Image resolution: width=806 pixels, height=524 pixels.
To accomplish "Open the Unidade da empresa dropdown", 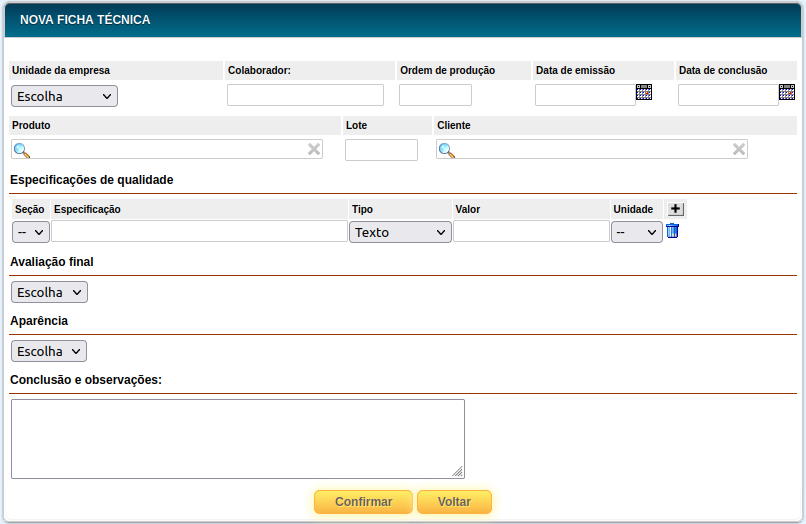I will pyautogui.click(x=64, y=96).
